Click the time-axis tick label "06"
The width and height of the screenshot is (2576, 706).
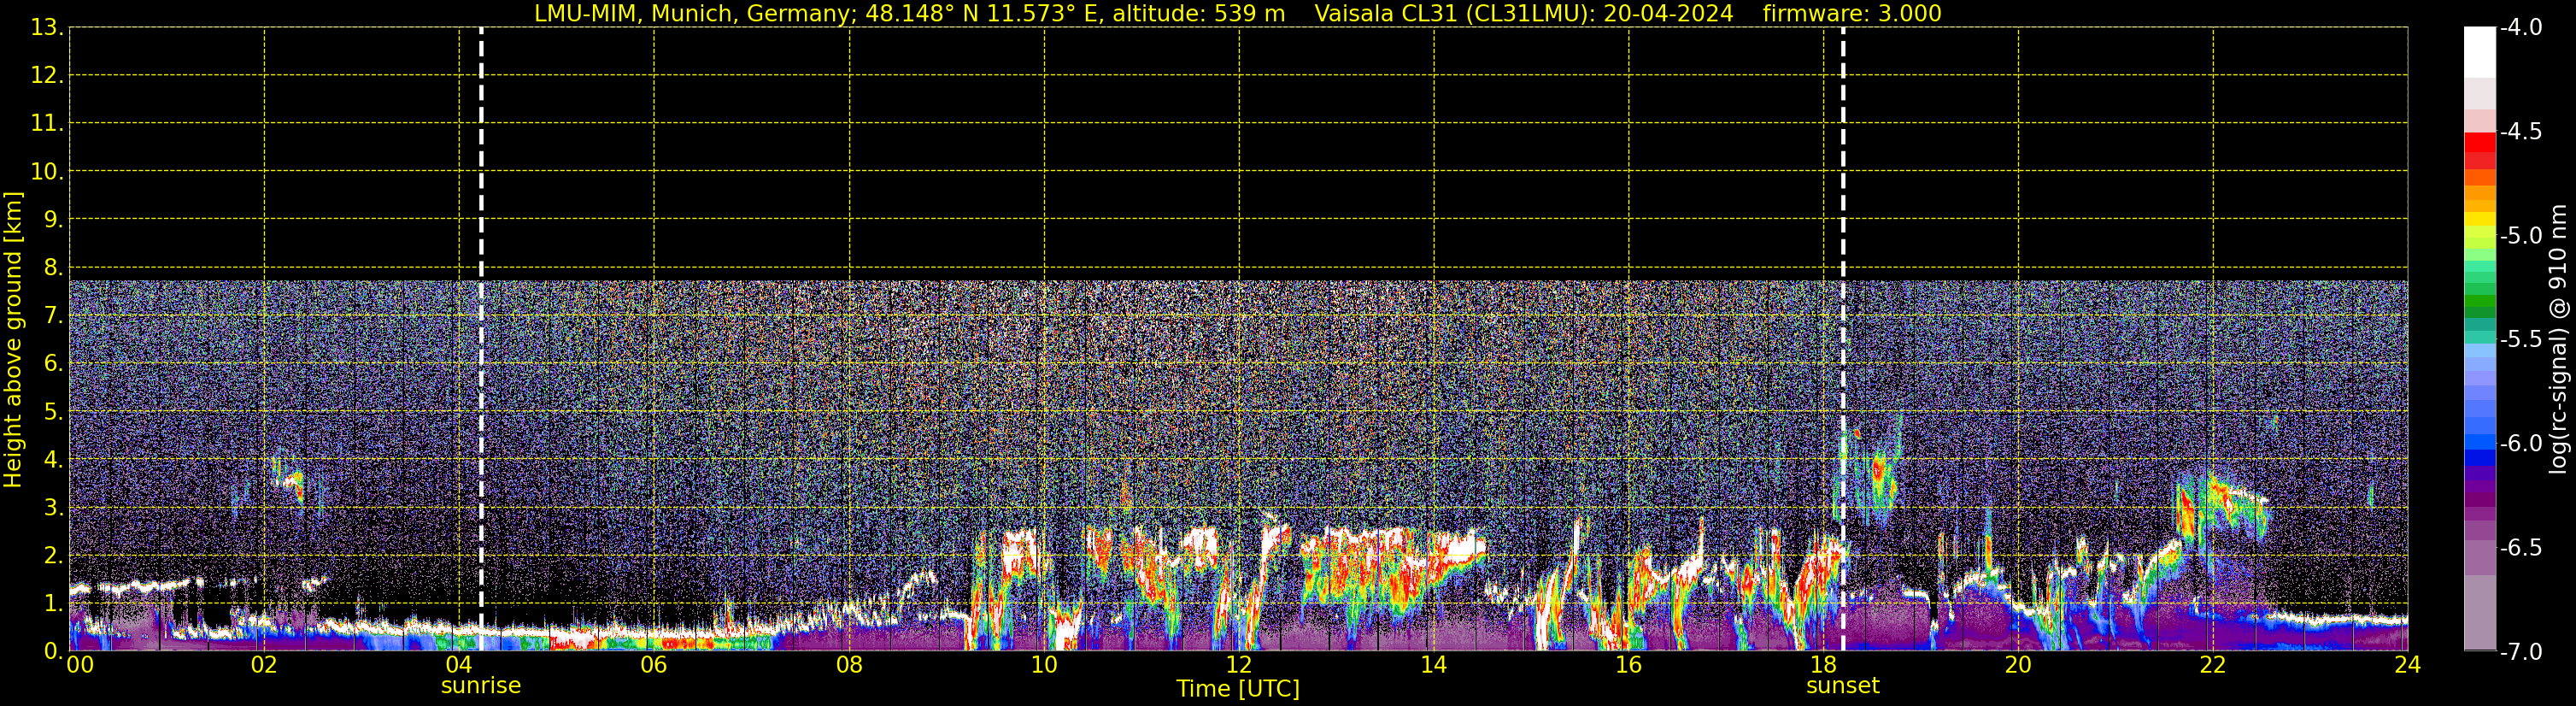tap(654, 665)
